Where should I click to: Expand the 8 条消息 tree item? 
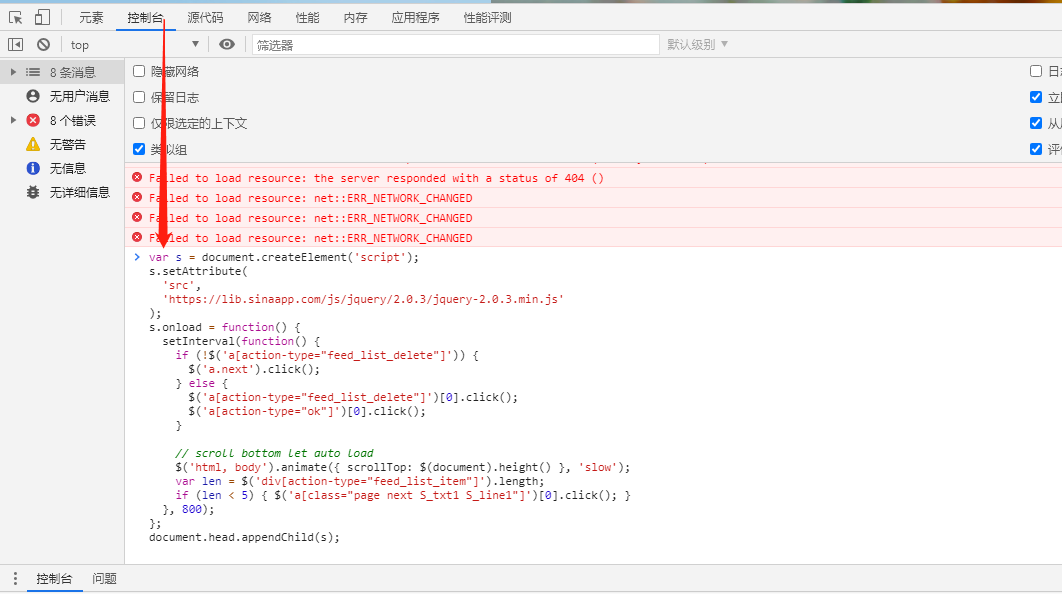(13, 72)
